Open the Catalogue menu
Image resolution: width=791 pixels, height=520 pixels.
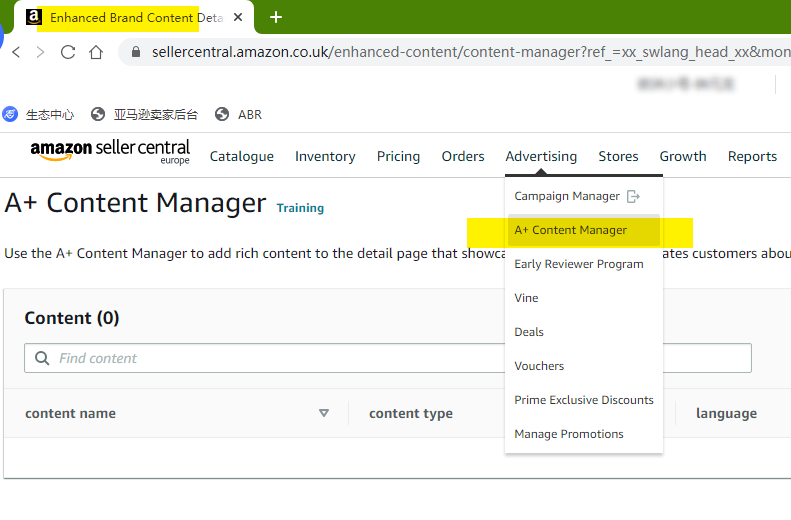[x=242, y=156]
